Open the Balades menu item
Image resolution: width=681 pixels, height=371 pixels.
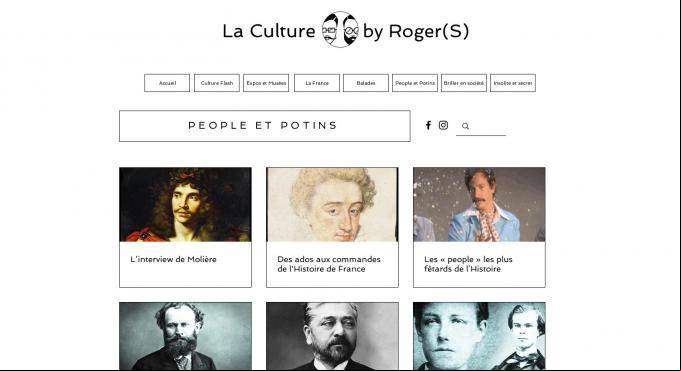(366, 83)
